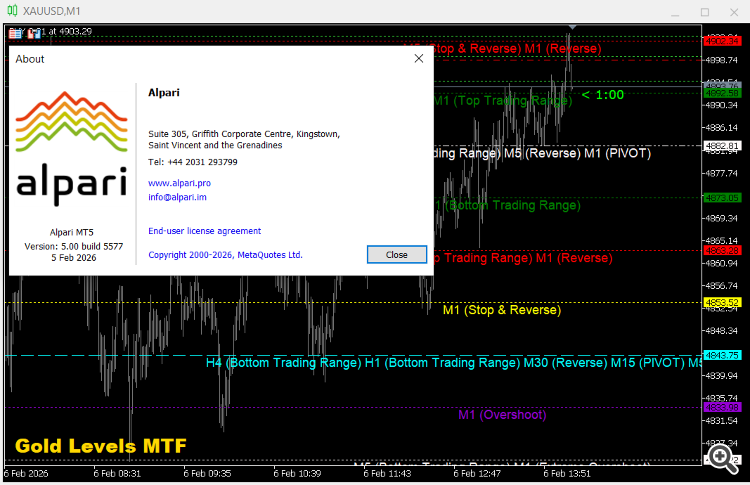Click the purple 4833.98 price label
The width and height of the screenshot is (750, 485).
coord(722,407)
